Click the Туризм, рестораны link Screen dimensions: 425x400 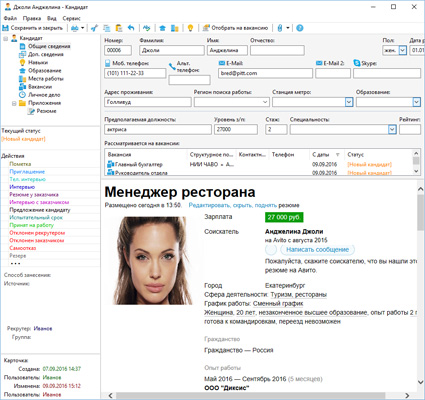click(298, 295)
